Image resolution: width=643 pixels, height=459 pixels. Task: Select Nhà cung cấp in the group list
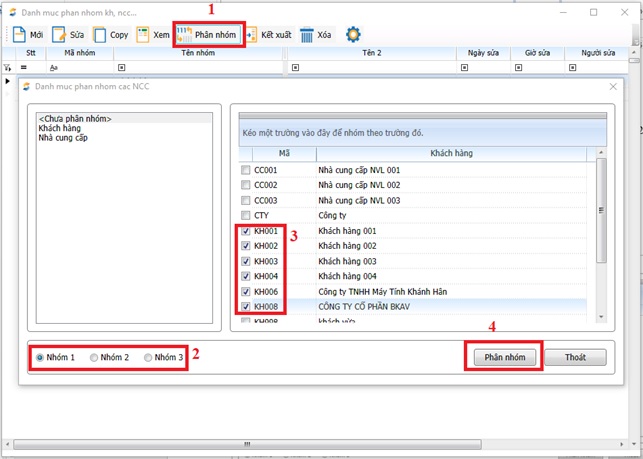(63, 139)
